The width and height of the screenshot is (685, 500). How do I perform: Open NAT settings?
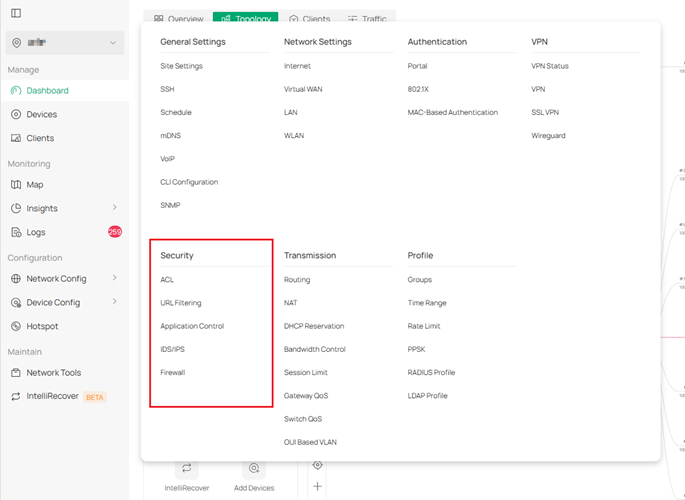[x=291, y=303]
